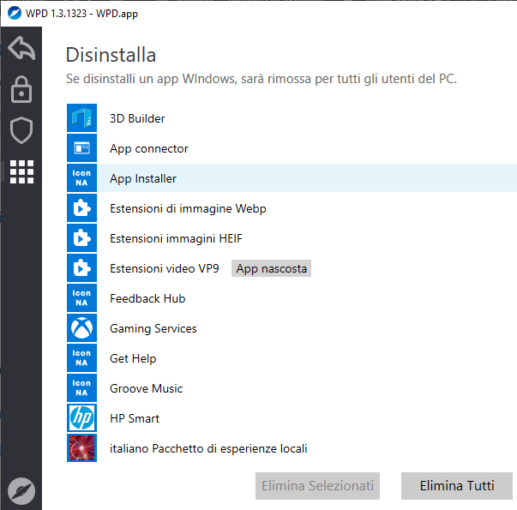Go back using the sidebar arrow icon

coord(21,49)
